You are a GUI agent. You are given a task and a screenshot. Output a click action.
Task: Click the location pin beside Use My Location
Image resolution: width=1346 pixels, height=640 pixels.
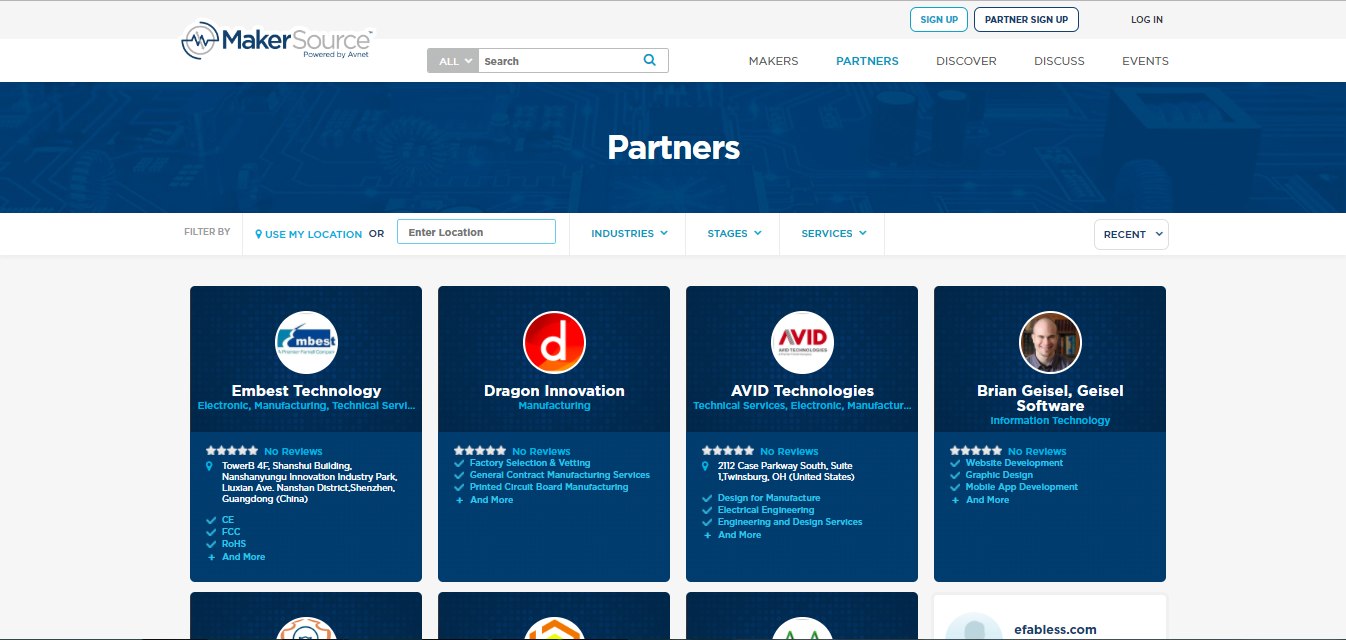coord(258,234)
